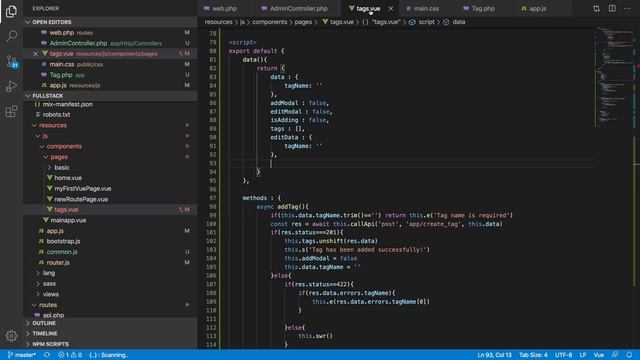Change Tab Size: 4 indentation
Image resolution: width=640 pixels, height=360 pixels.
tap(533, 355)
